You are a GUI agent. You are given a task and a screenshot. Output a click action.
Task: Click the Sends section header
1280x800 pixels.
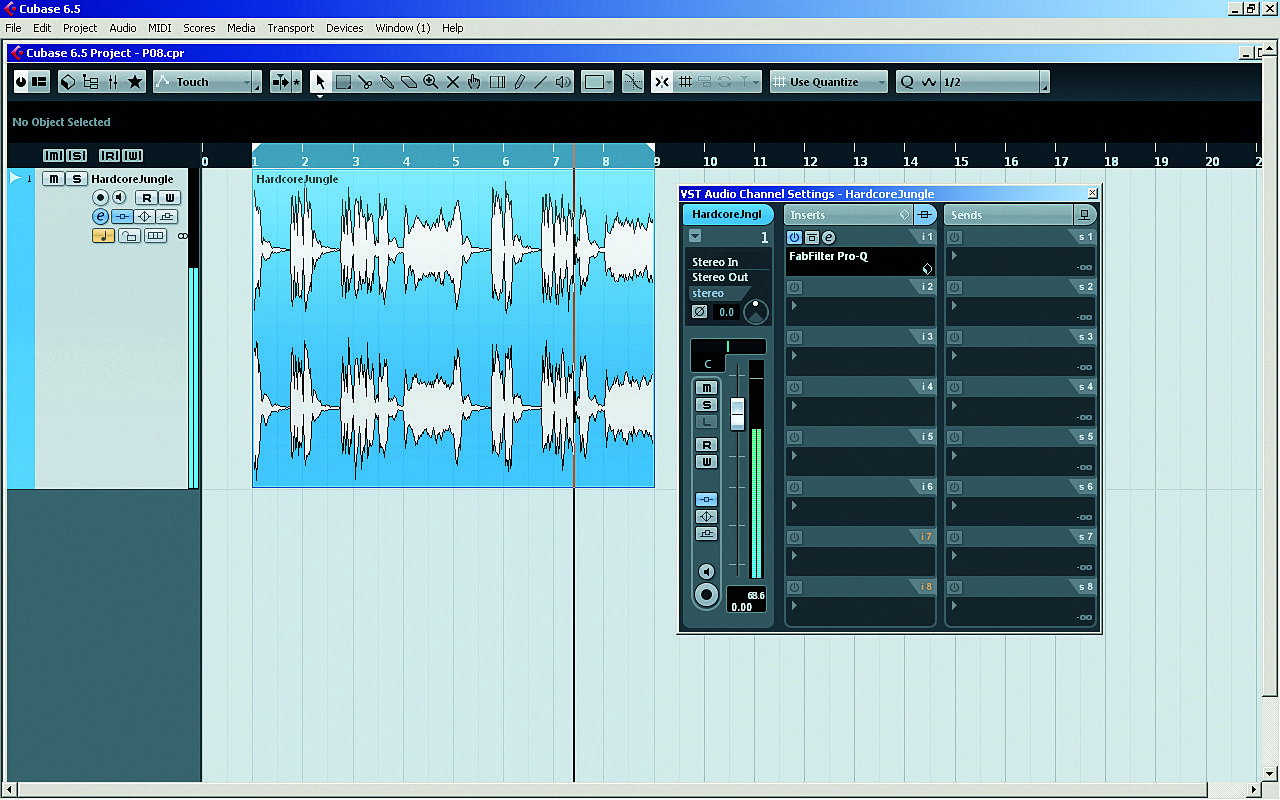point(1008,215)
